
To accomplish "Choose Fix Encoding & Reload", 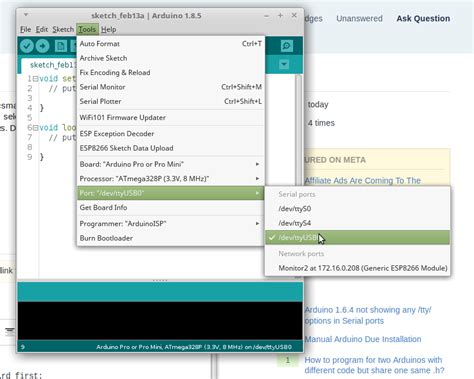I will [171, 72].
